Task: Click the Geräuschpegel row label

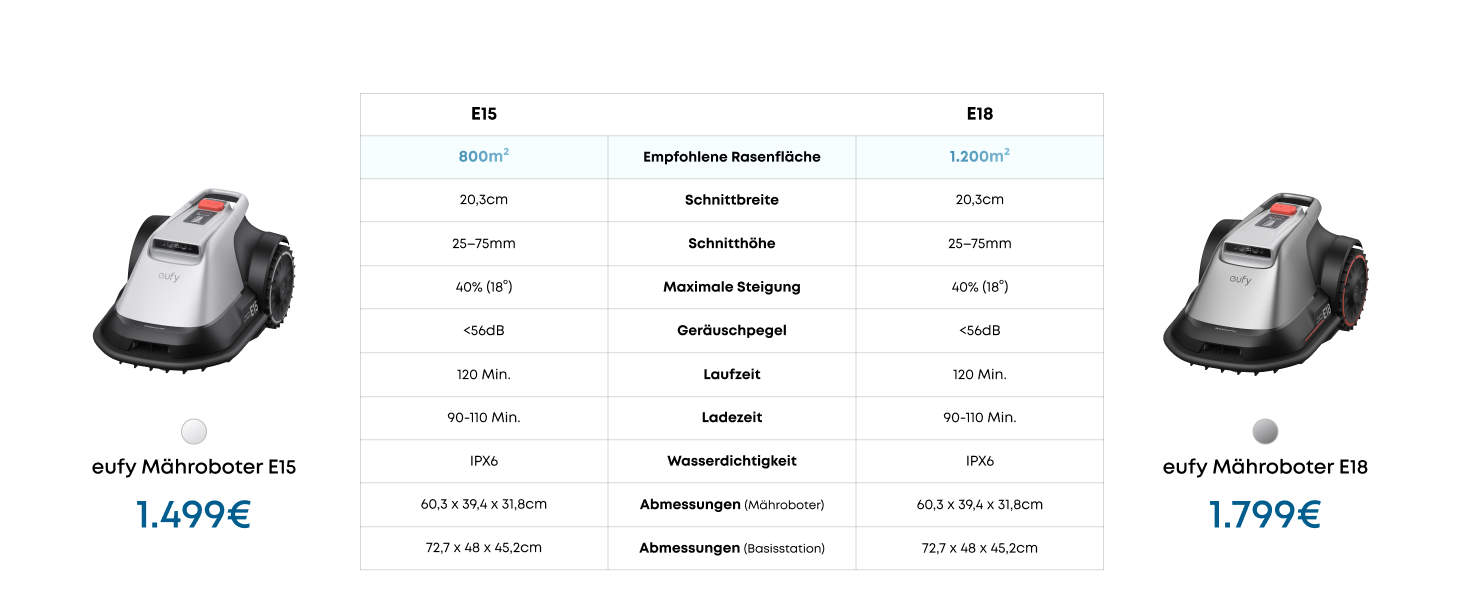Action: pos(732,330)
